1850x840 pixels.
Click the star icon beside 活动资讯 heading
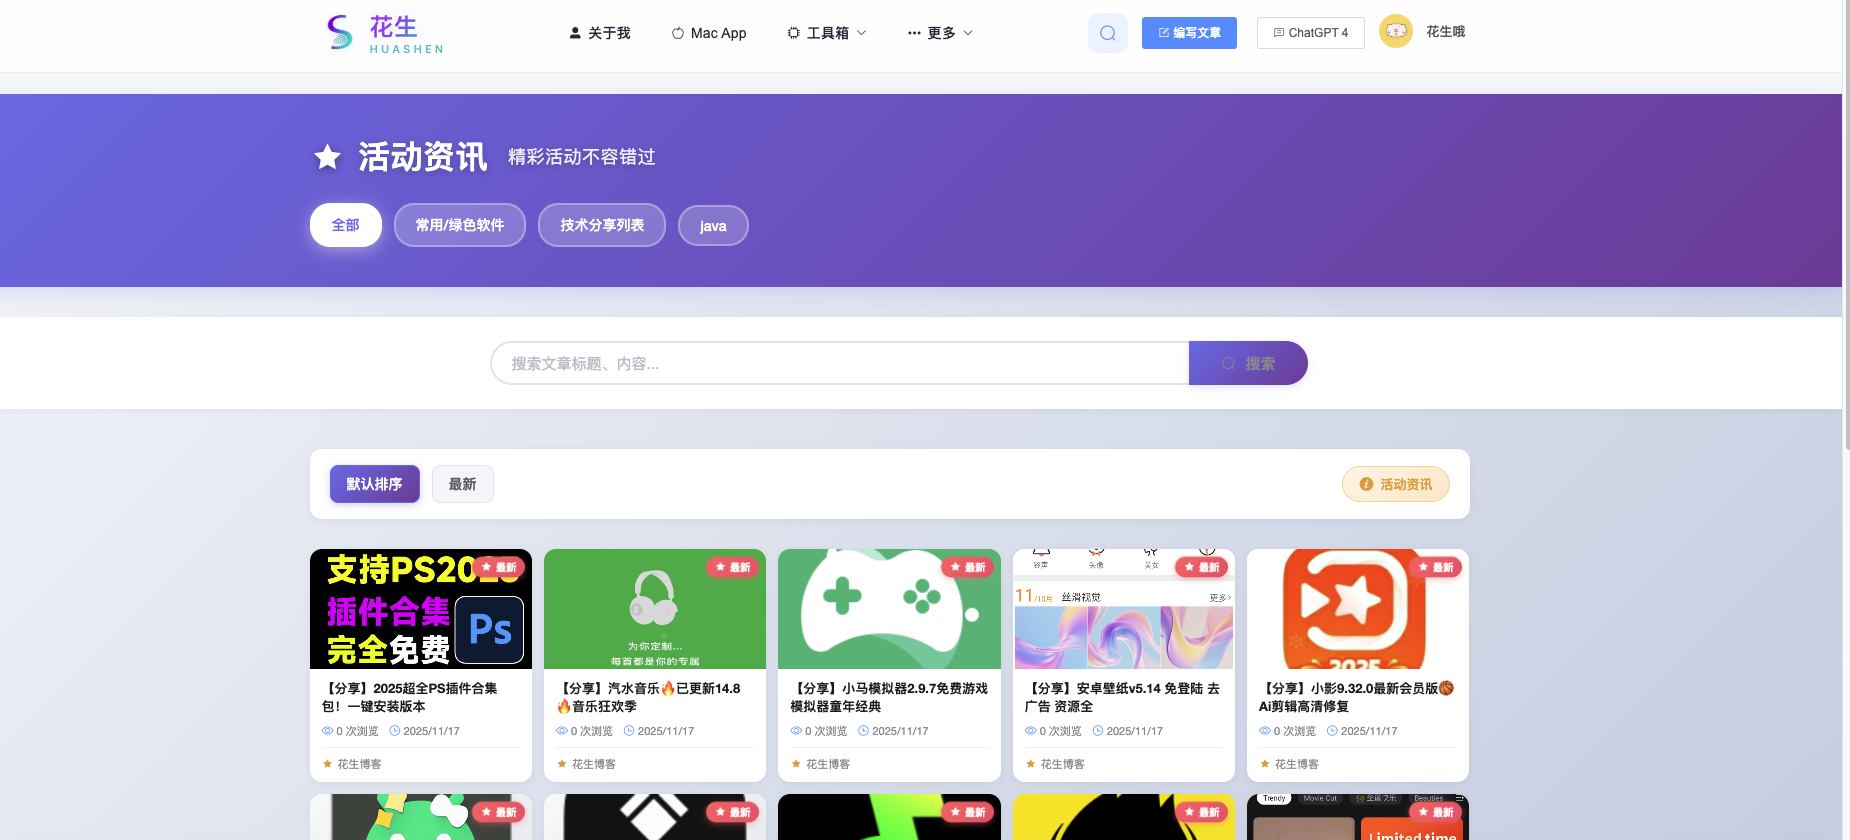(327, 157)
